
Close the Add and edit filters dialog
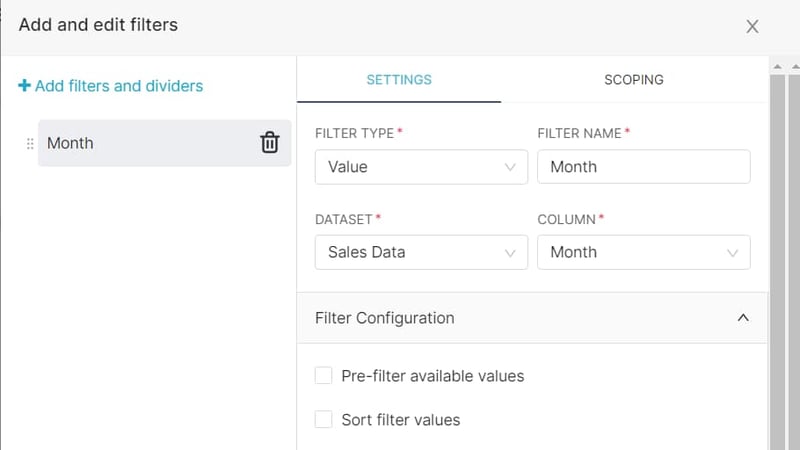752,27
